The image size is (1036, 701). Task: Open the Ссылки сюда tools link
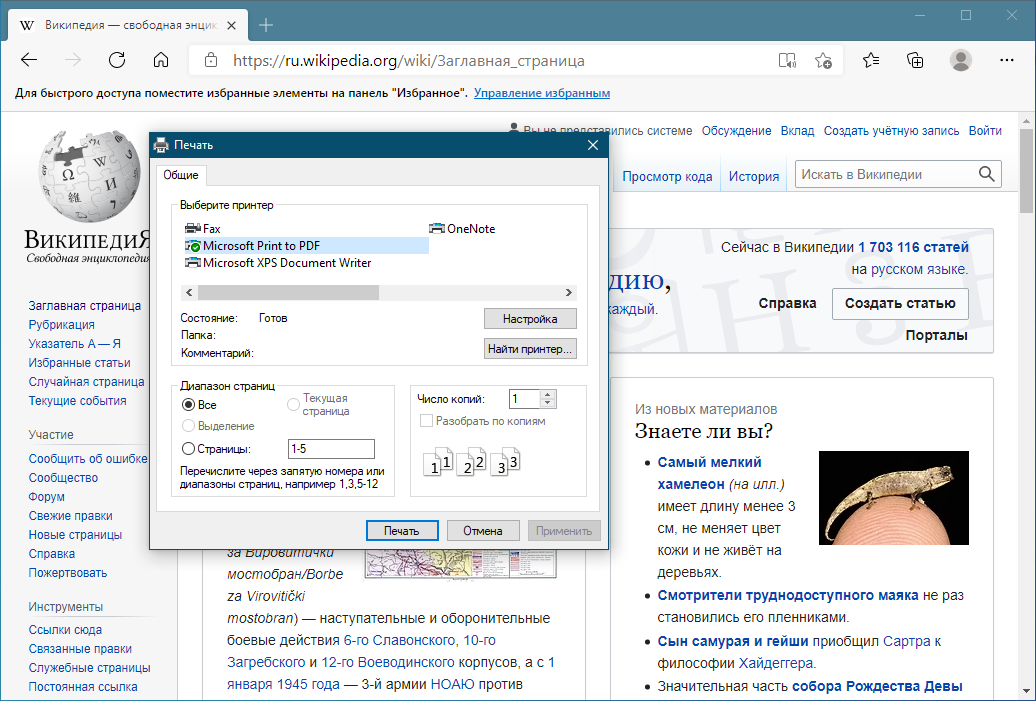65,630
